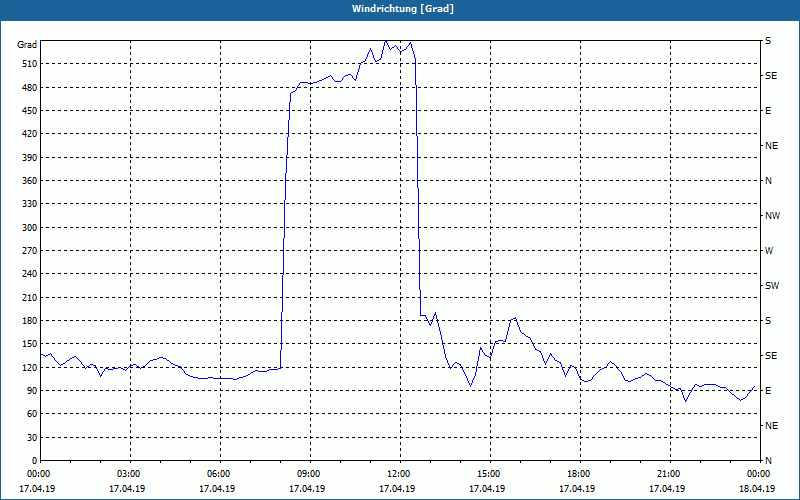Click the 450 degree axis label
This screenshot has height=500, width=800.
coord(29,111)
